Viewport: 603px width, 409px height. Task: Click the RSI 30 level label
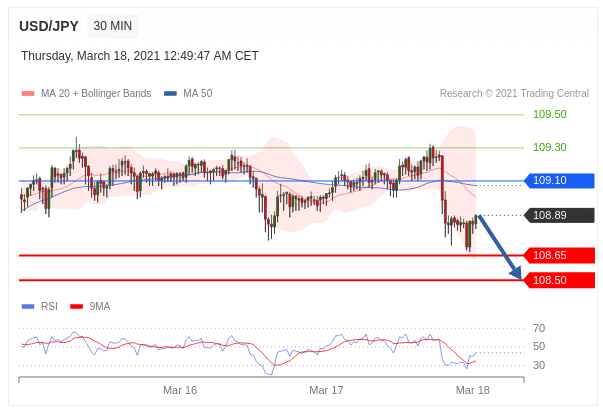539,365
